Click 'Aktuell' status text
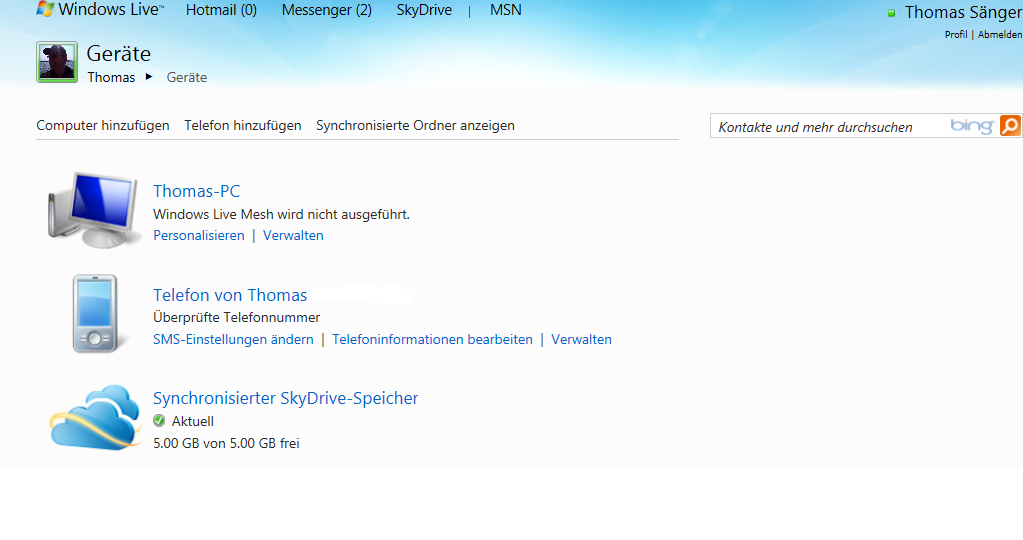The height and width of the screenshot is (540, 1023). click(x=192, y=421)
